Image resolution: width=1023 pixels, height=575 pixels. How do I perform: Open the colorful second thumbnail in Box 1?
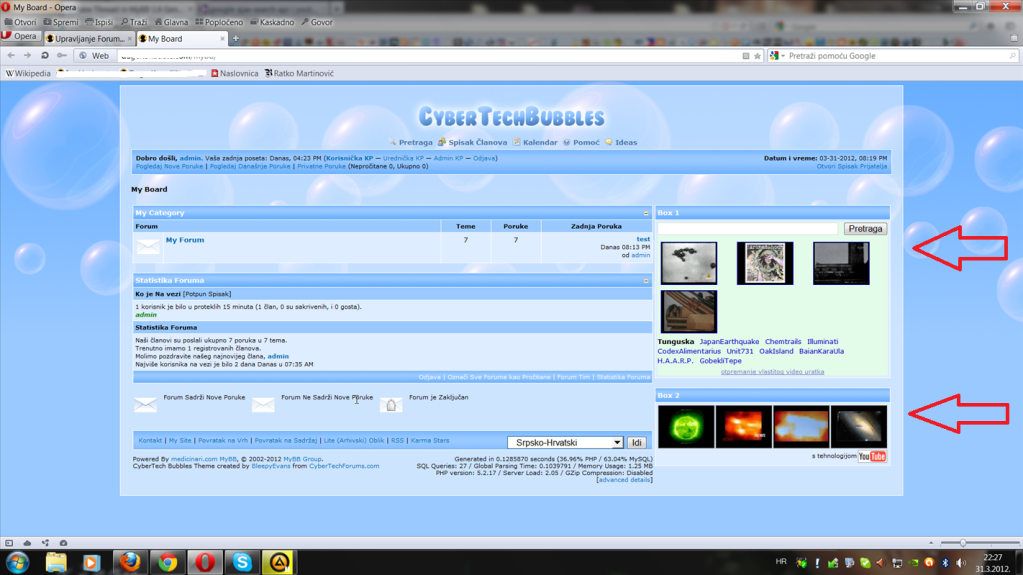[x=765, y=263]
